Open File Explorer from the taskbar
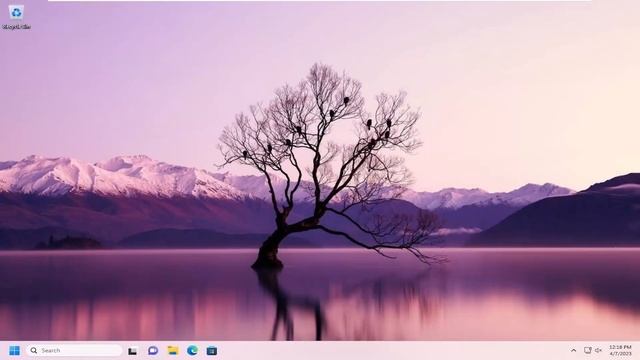 [173, 350]
